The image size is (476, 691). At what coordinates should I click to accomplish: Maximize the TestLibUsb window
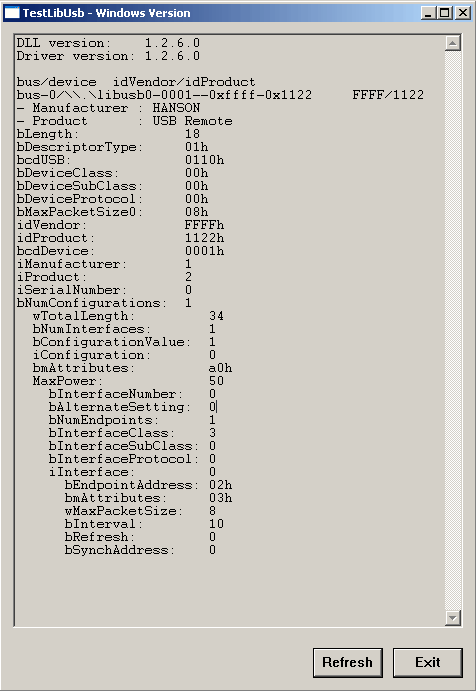(444, 13)
